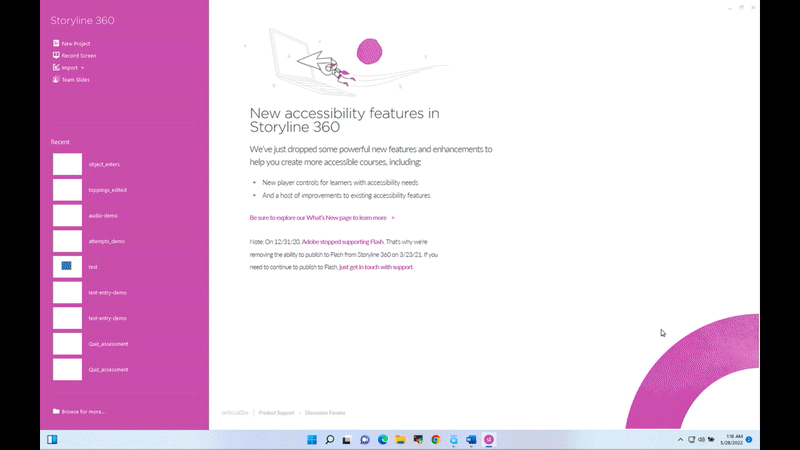Open the Windows Start menu
The height and width of the screenshot is (450, 800).
pos(312,439)
